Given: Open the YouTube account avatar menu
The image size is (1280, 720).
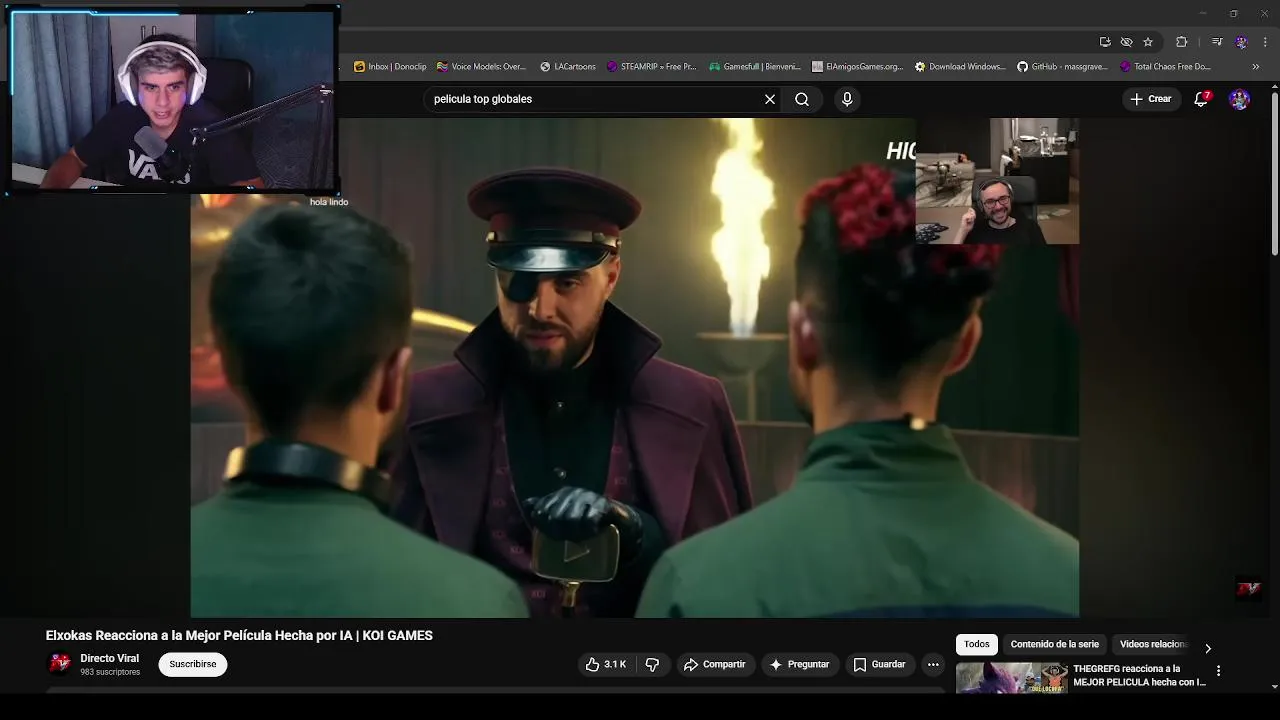Looking at the screenshot, I should (x=1240, y=99).
